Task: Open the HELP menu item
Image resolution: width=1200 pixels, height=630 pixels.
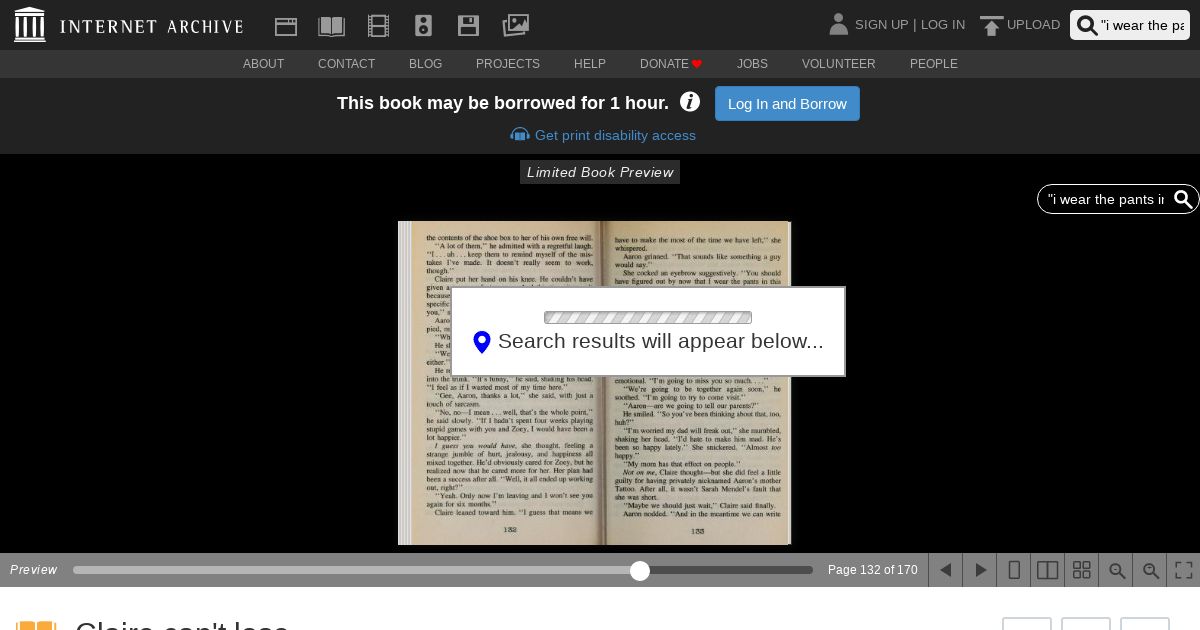Action: 590,64
